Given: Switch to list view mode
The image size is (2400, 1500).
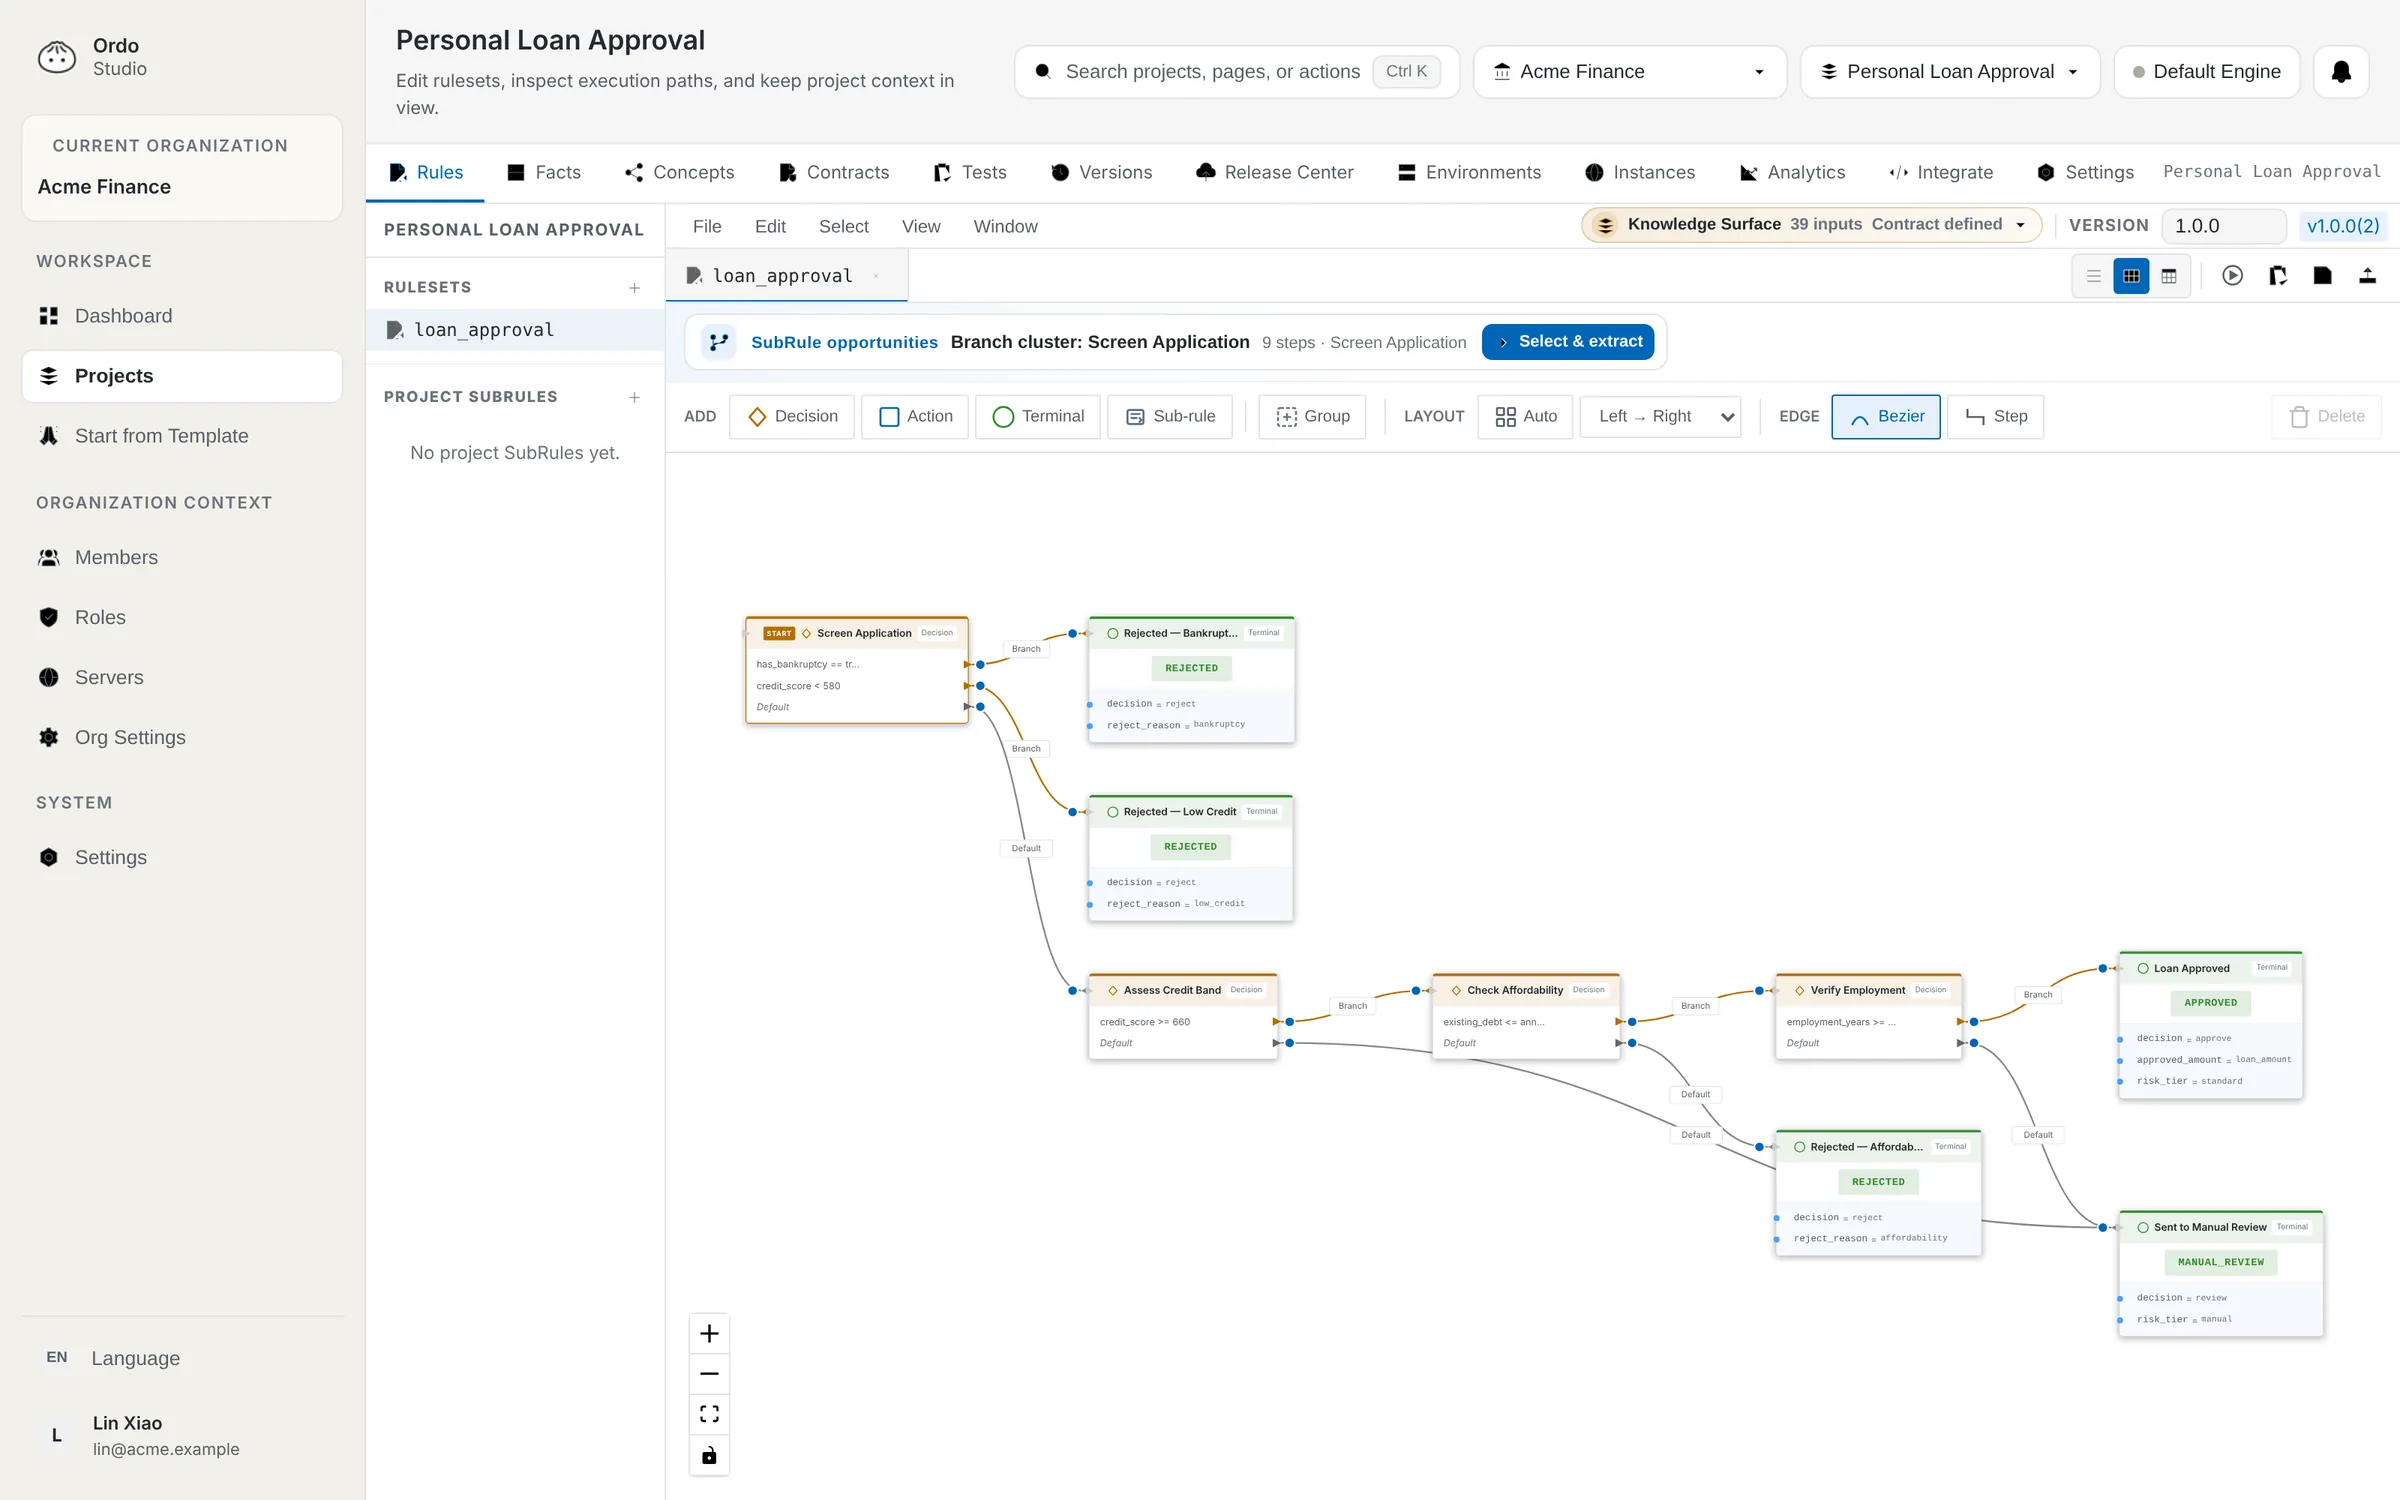Looking at the screenshot, I should coord(2094,277).
